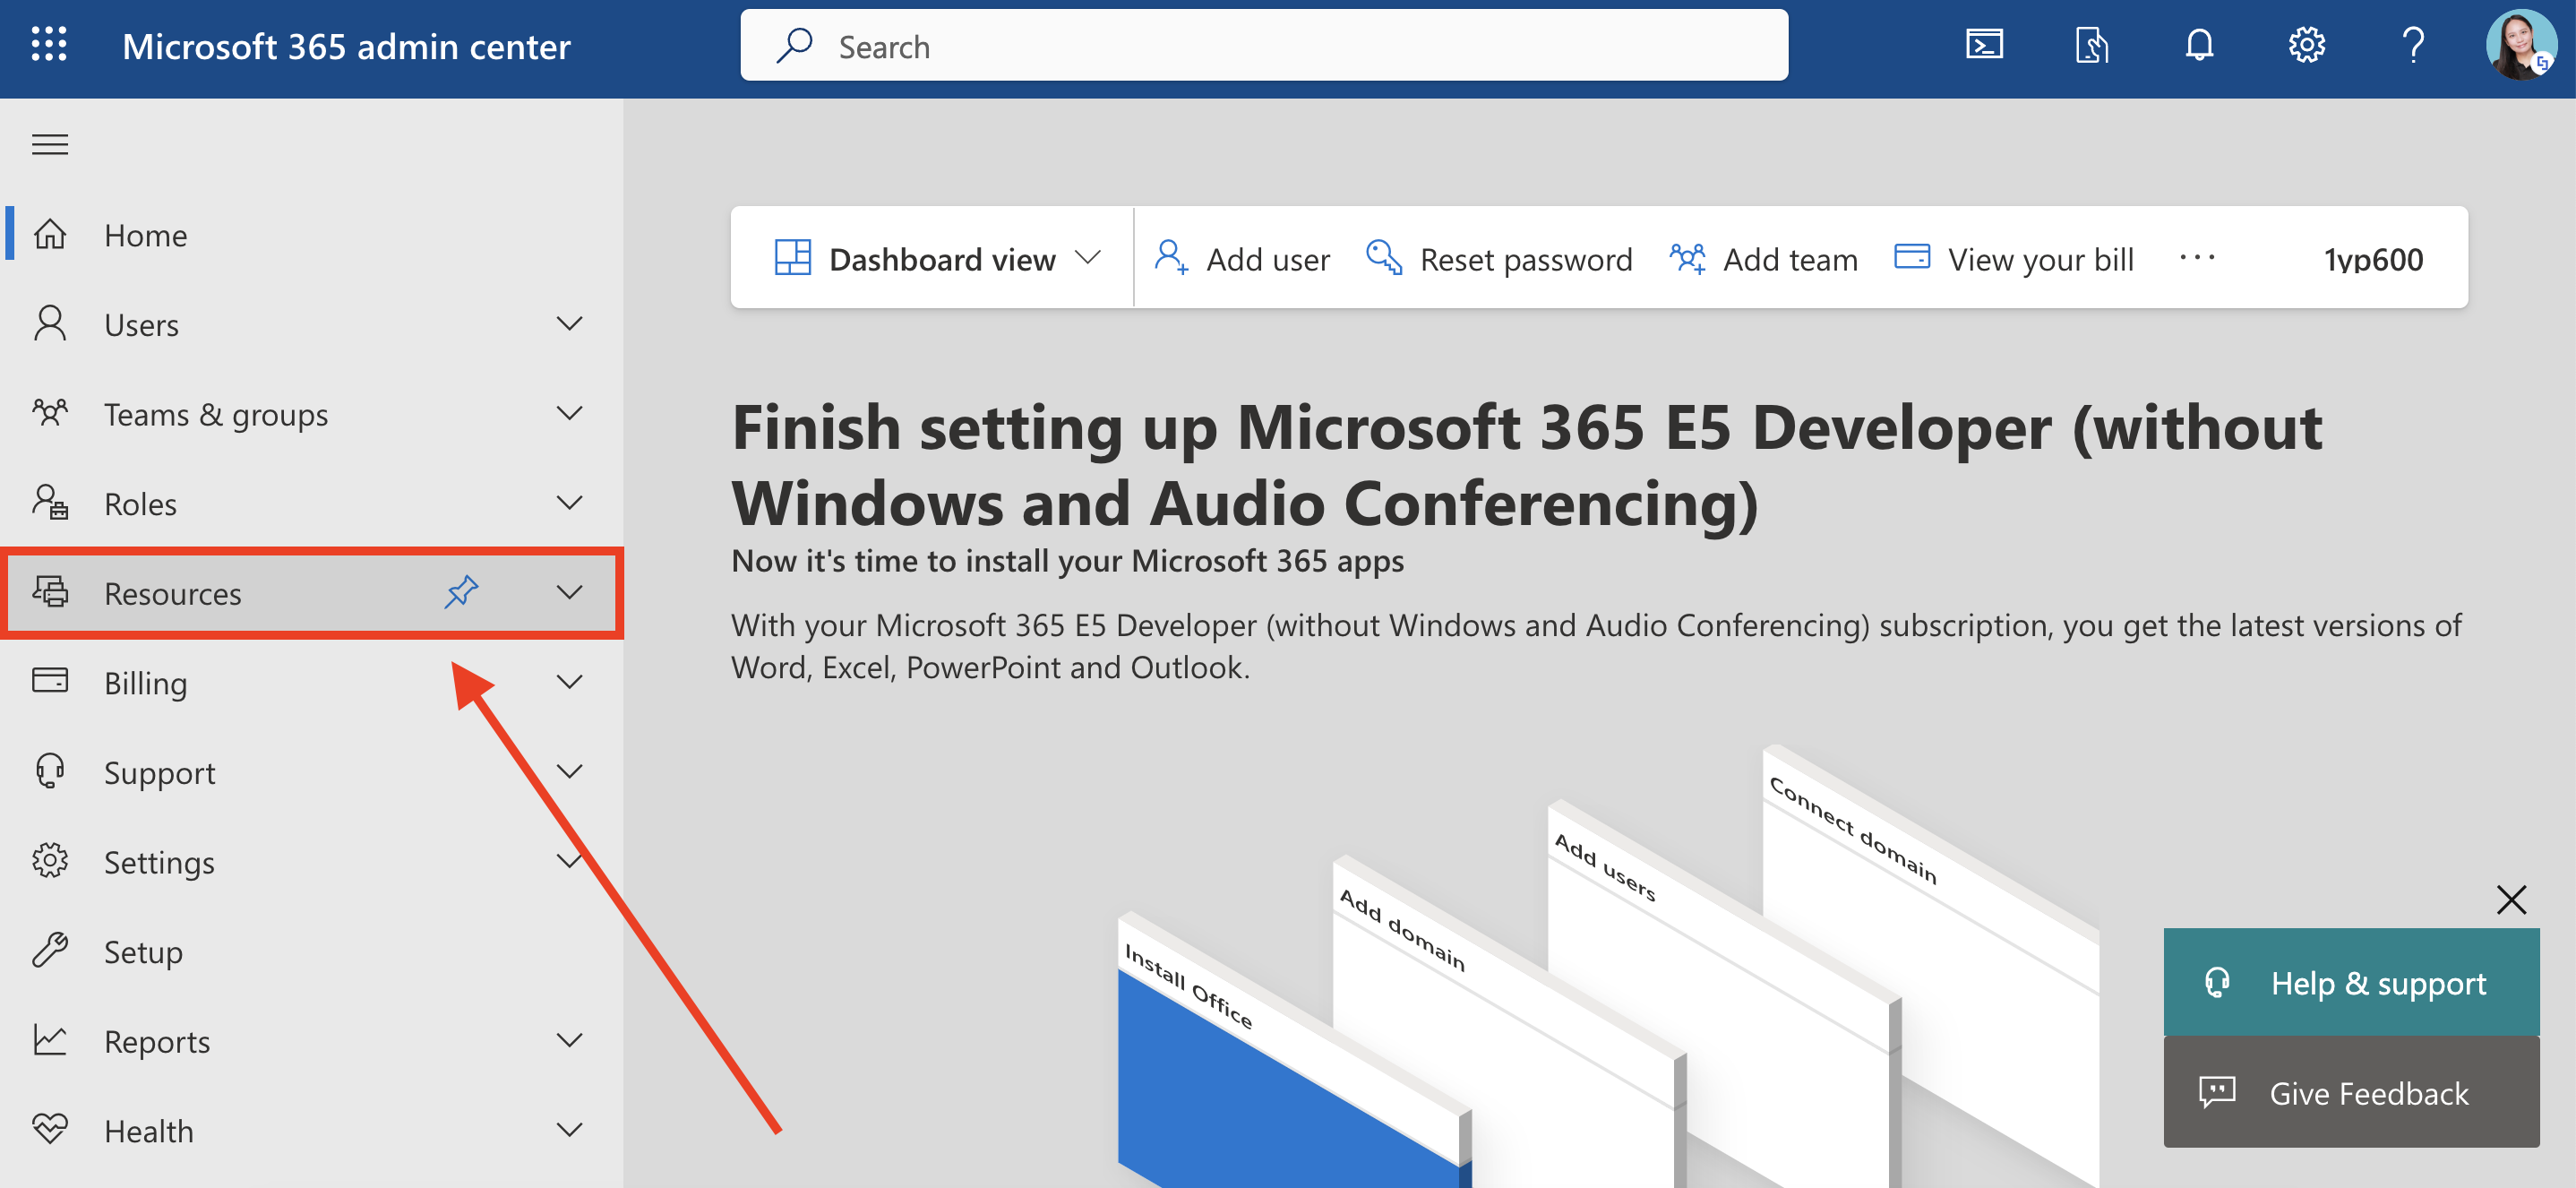2576x1188 pixels.
Task: Click the document update icon in header
Action: click(2091, 45)
